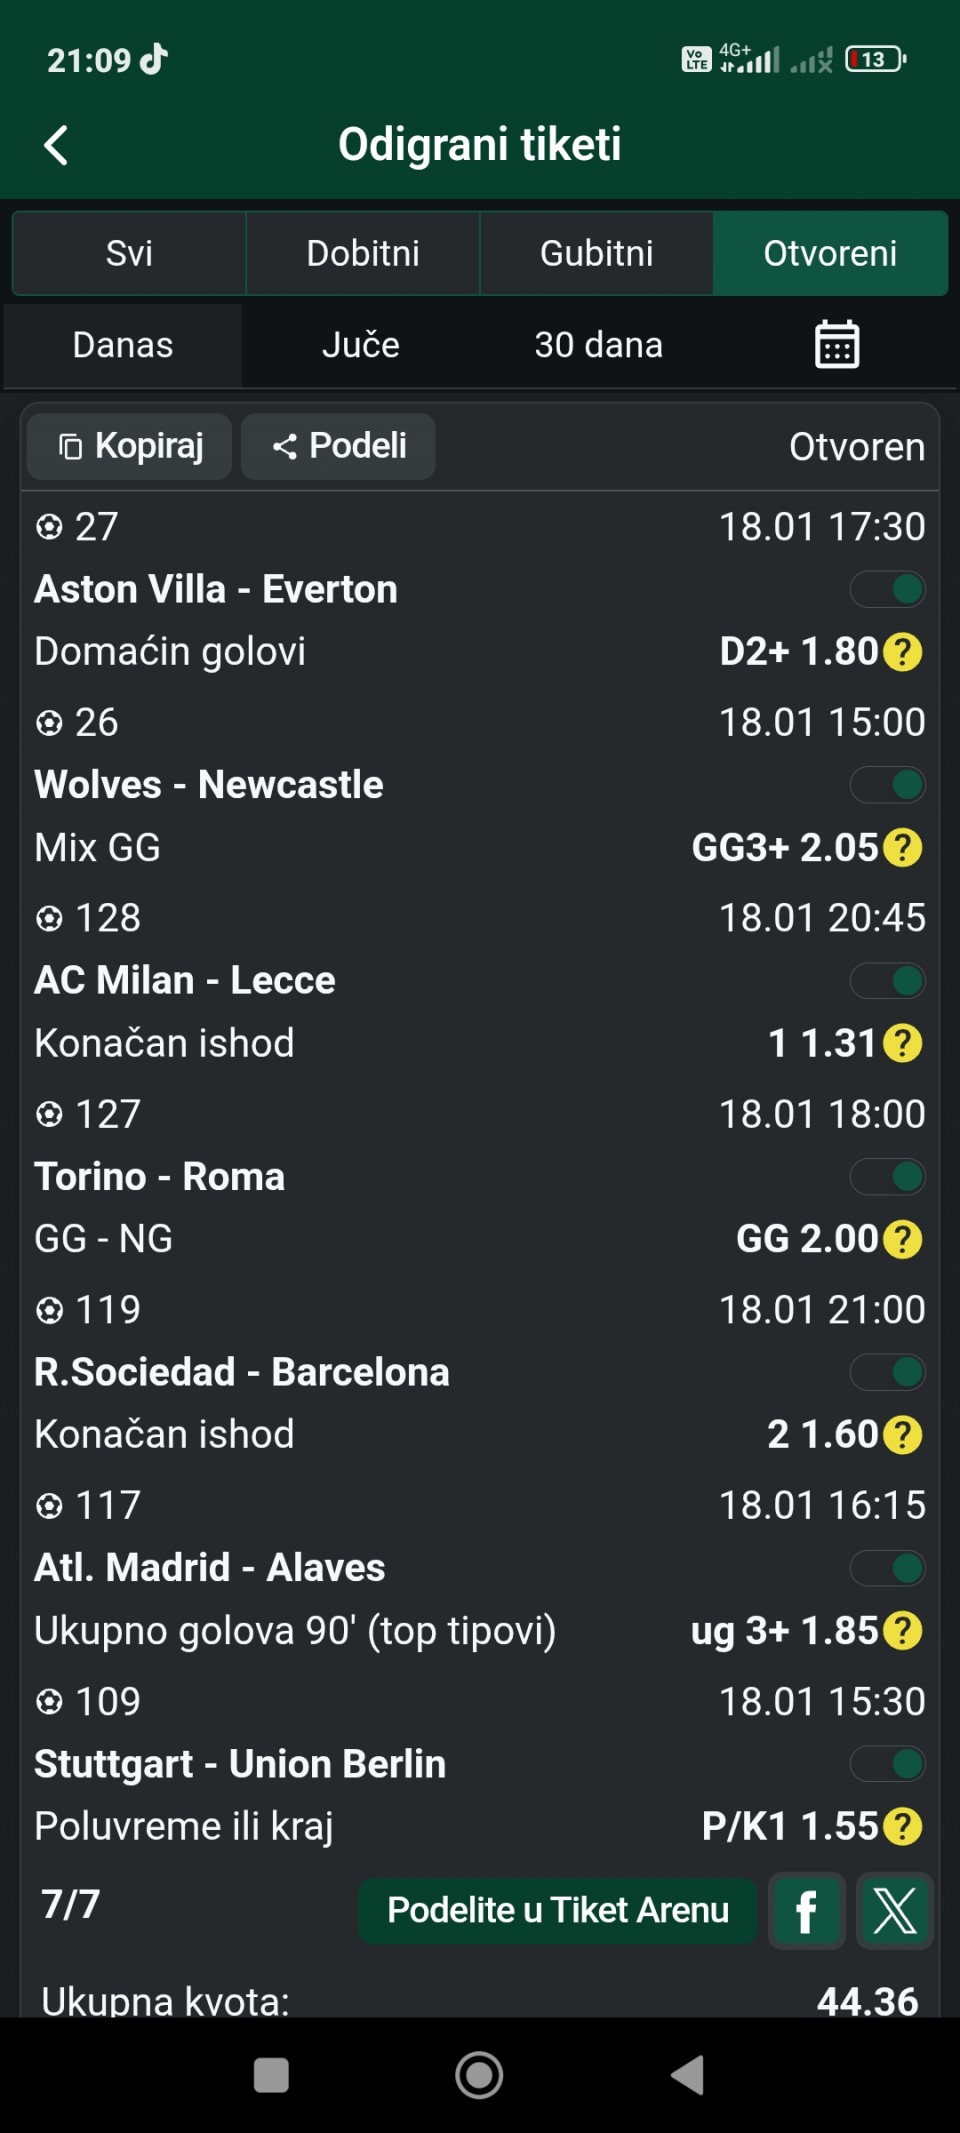Switch off the Torino - Roma match
This screenshot has height=2133, width=960.
(887, 1177)
